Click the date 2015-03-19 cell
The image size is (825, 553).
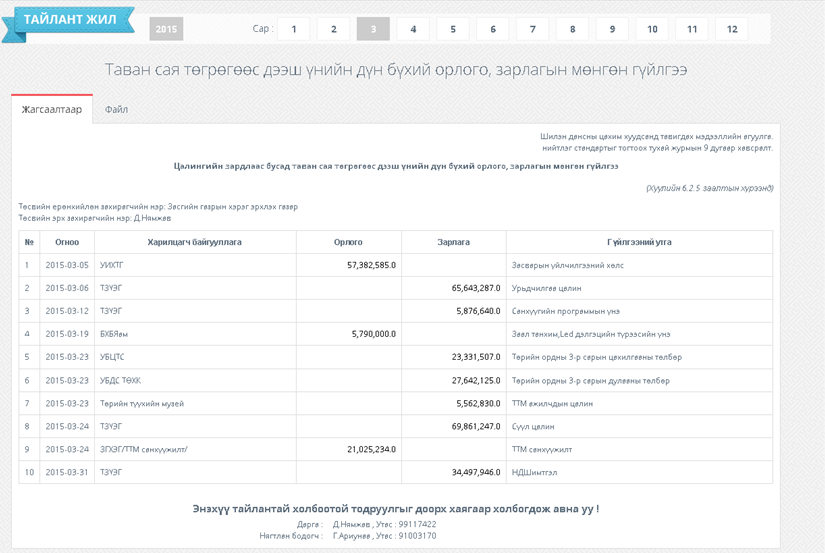click(67, 334)
